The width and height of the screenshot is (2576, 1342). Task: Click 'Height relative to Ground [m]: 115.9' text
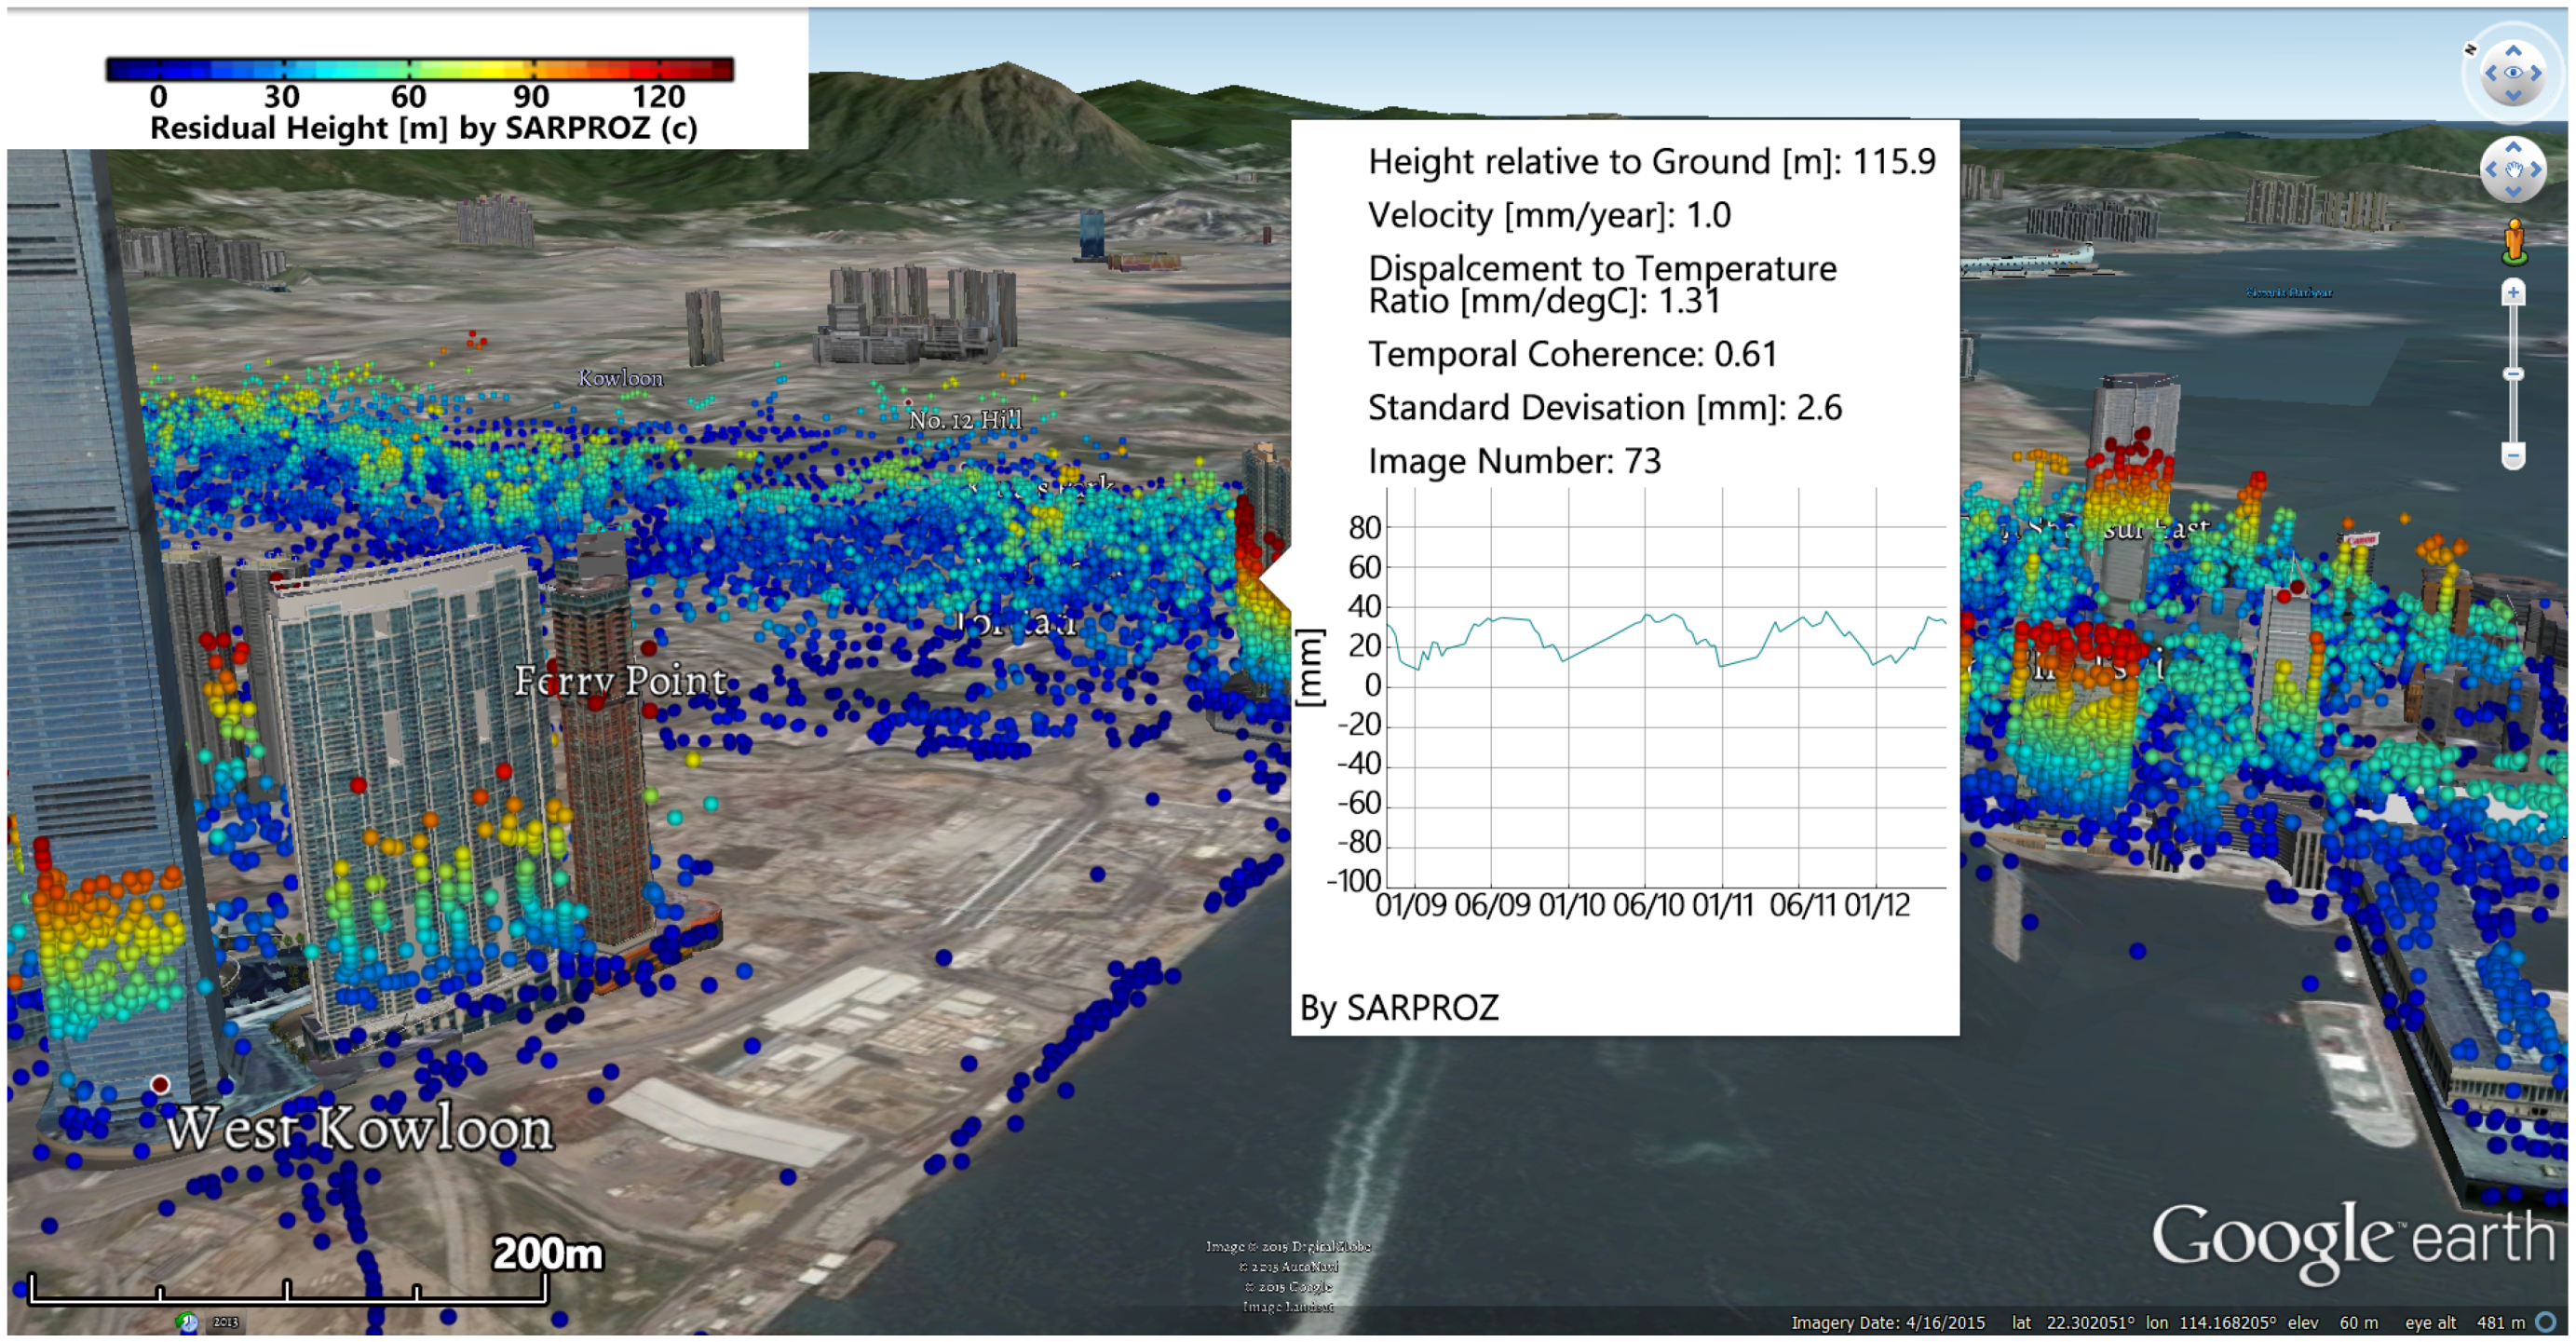pos(1651,162)
